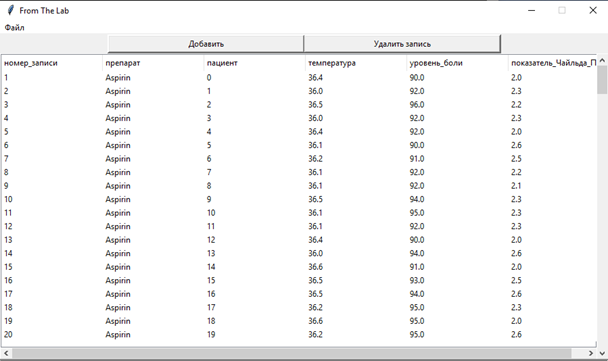The width and height of the screenshot is (608, 361).
Task: Click temperature 36.6 in record 15
Action: [316, 267]
